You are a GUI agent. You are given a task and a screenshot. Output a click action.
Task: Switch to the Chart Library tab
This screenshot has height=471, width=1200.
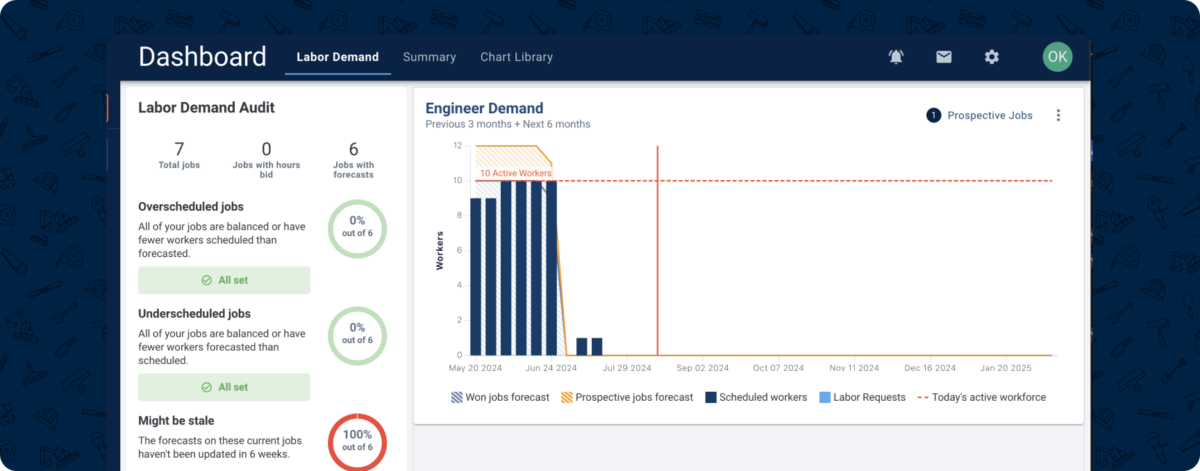(516, 57)
